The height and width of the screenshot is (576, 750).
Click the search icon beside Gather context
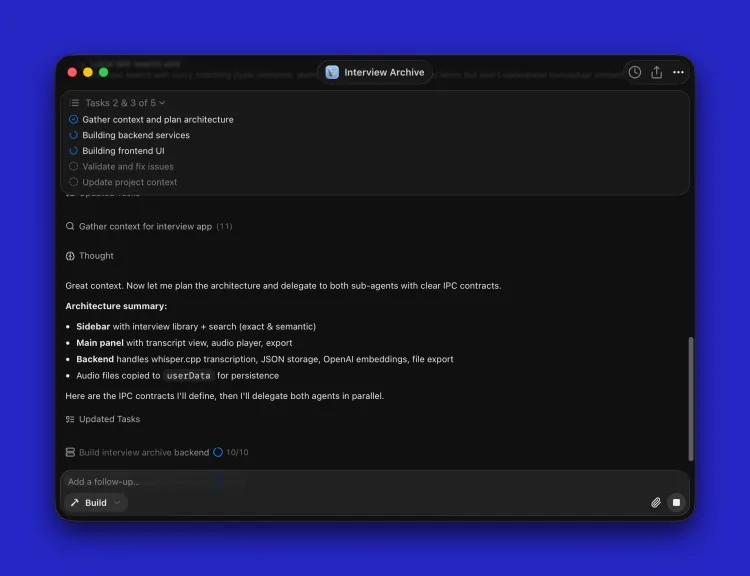[70, 226]
